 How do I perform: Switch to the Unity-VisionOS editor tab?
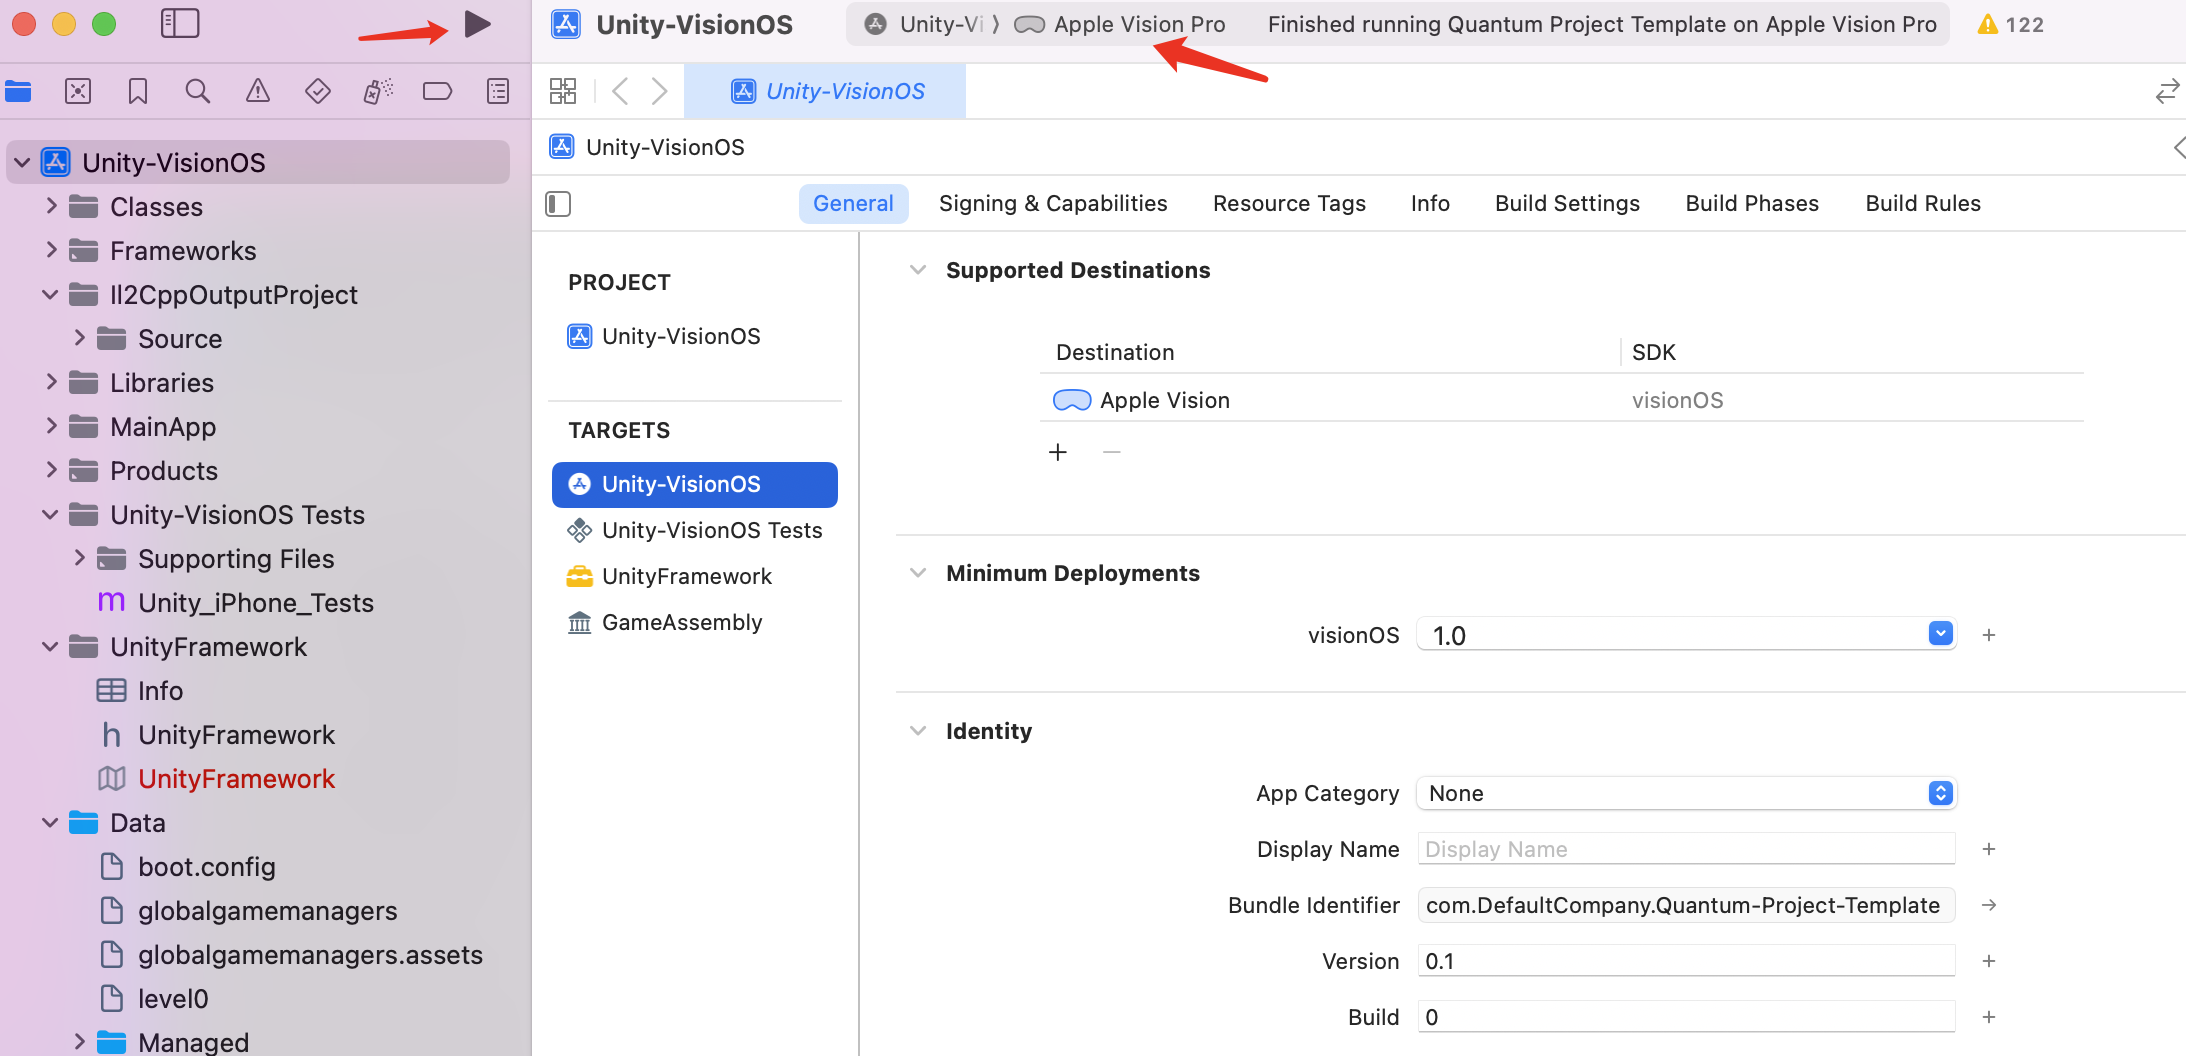[826, 91]
